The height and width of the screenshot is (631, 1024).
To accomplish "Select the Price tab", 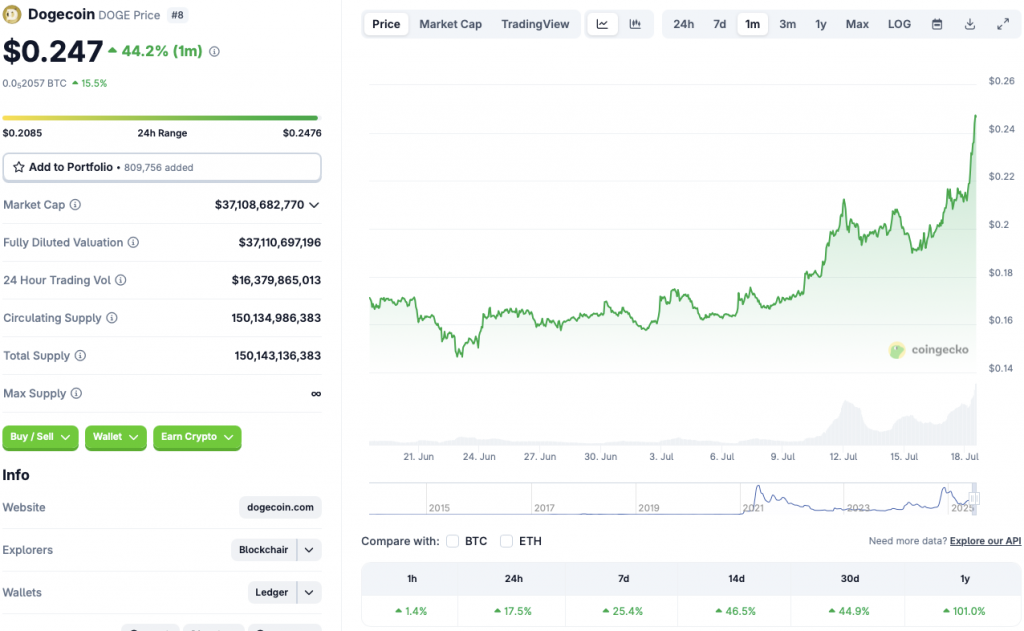I will pos(386,24).
